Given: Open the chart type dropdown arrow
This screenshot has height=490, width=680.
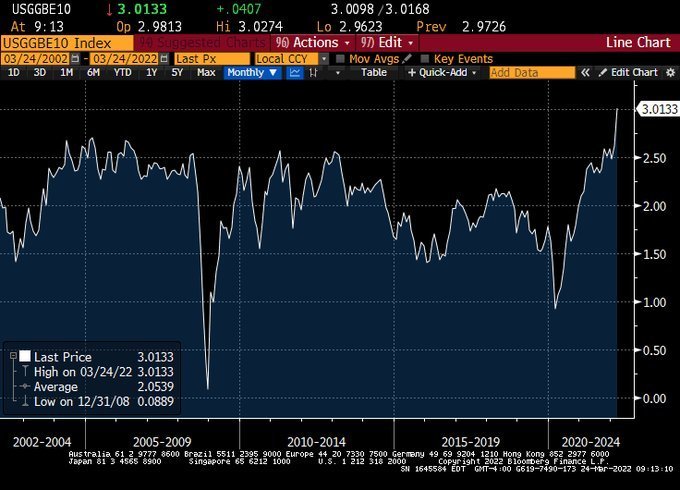Looking at the screenshot, I should pyautogui.click(x=338, y=73).
